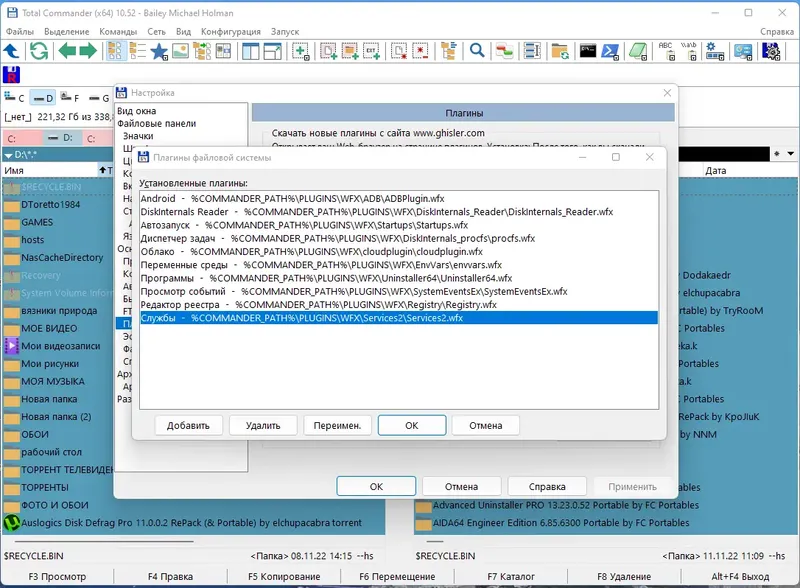The image size is (800, 588).
Task: Open the blue star favorites icon
Action: [159, 52]
